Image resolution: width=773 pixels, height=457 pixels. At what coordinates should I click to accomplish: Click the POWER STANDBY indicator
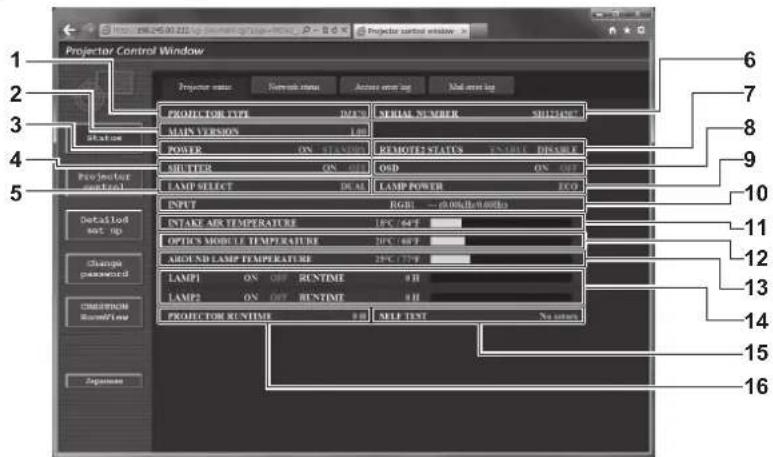[x=344, y=149]
